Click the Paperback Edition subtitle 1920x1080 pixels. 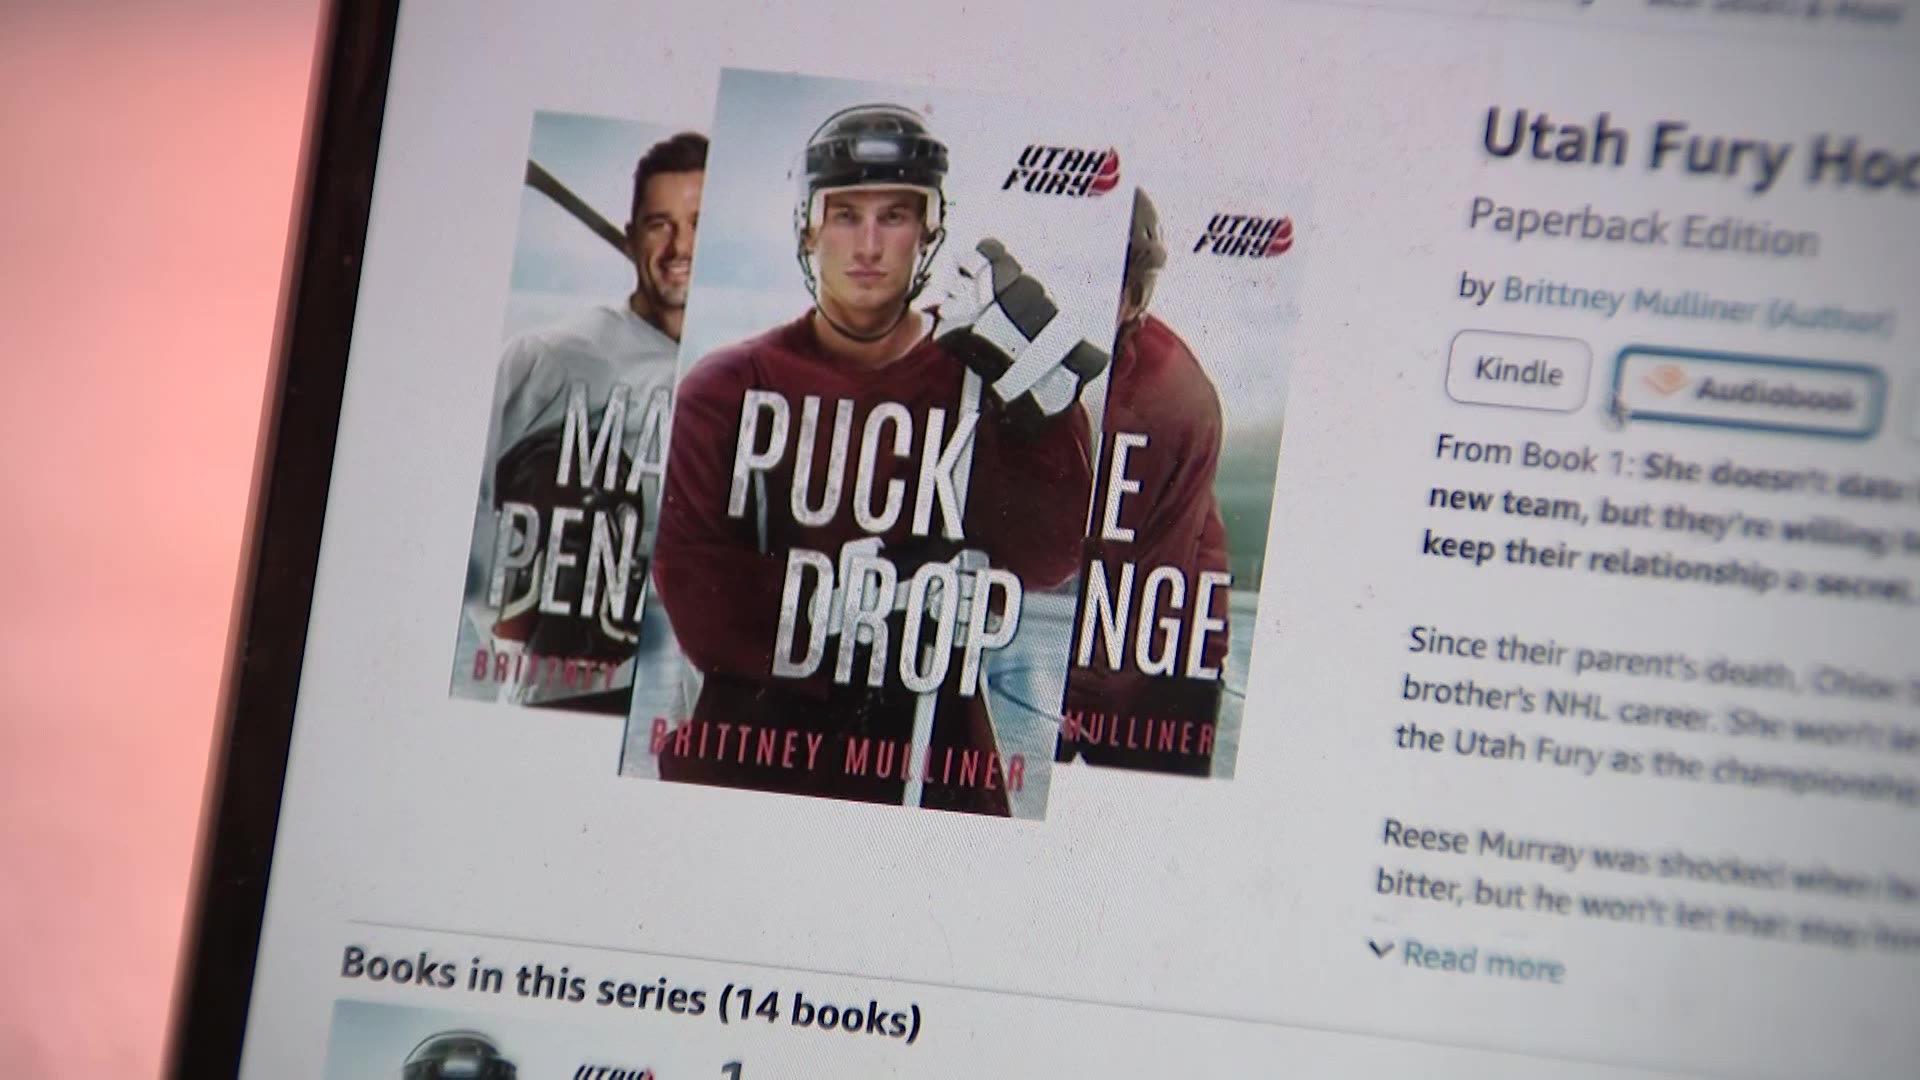tap(1642, 227)
